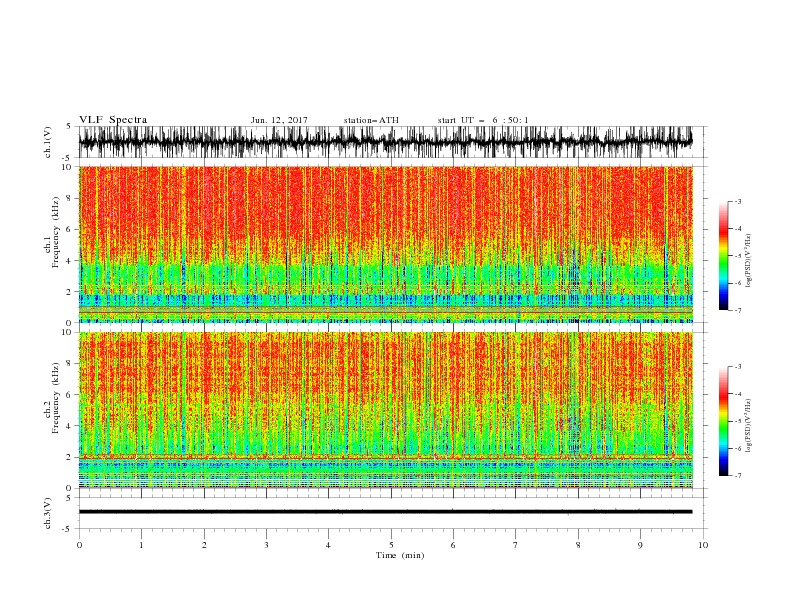792x612 pixels.
Task: Click the time axis tick label "6"
Action: coord(453,545)
